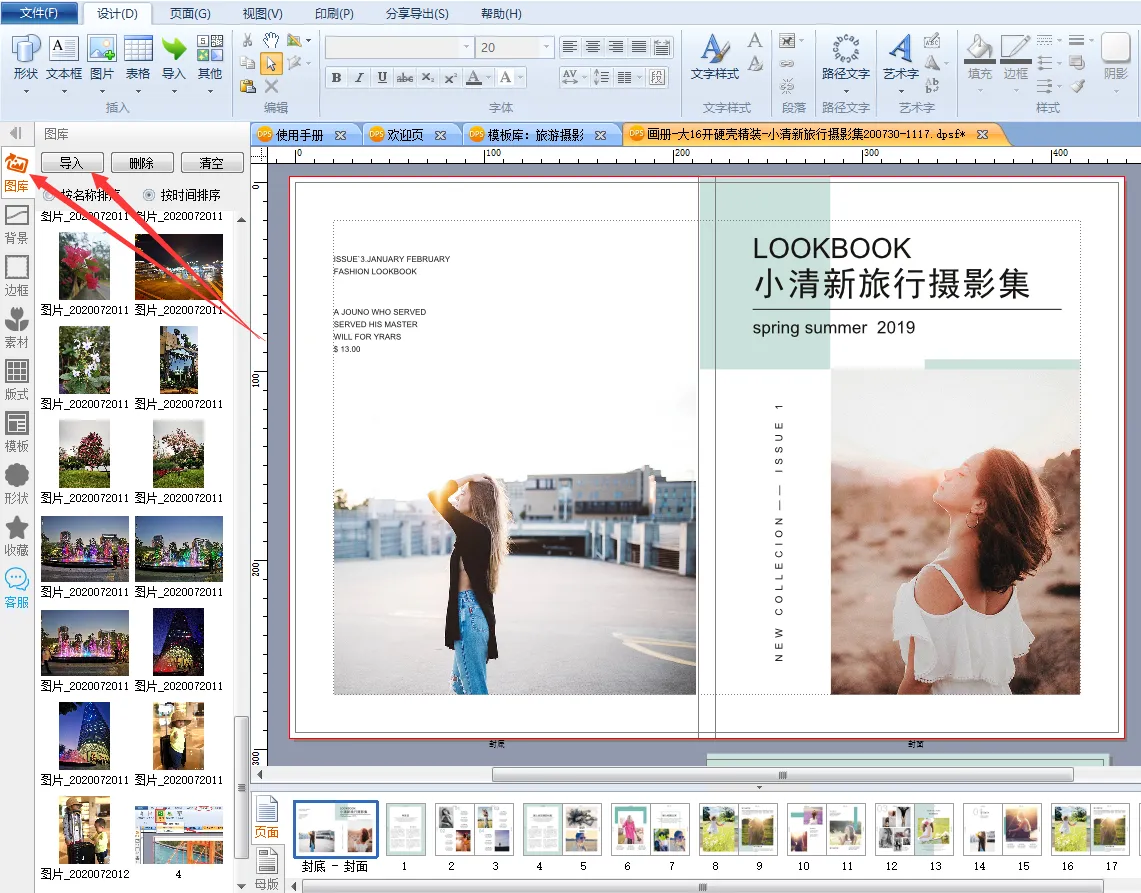Toggle bold text formatting
Image resolution: width=1141 pixels, height=893 pixels.
(336, 78)
